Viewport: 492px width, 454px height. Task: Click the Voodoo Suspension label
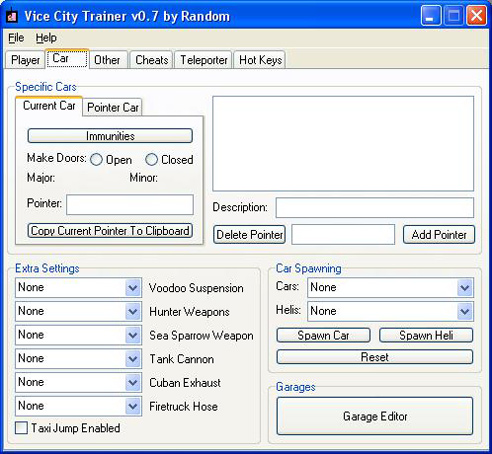pos(196,288)
